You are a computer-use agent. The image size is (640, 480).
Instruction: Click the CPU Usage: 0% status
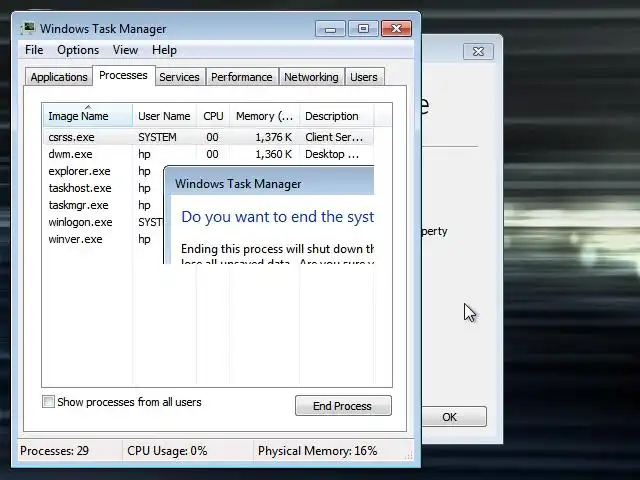coord(167,451)
